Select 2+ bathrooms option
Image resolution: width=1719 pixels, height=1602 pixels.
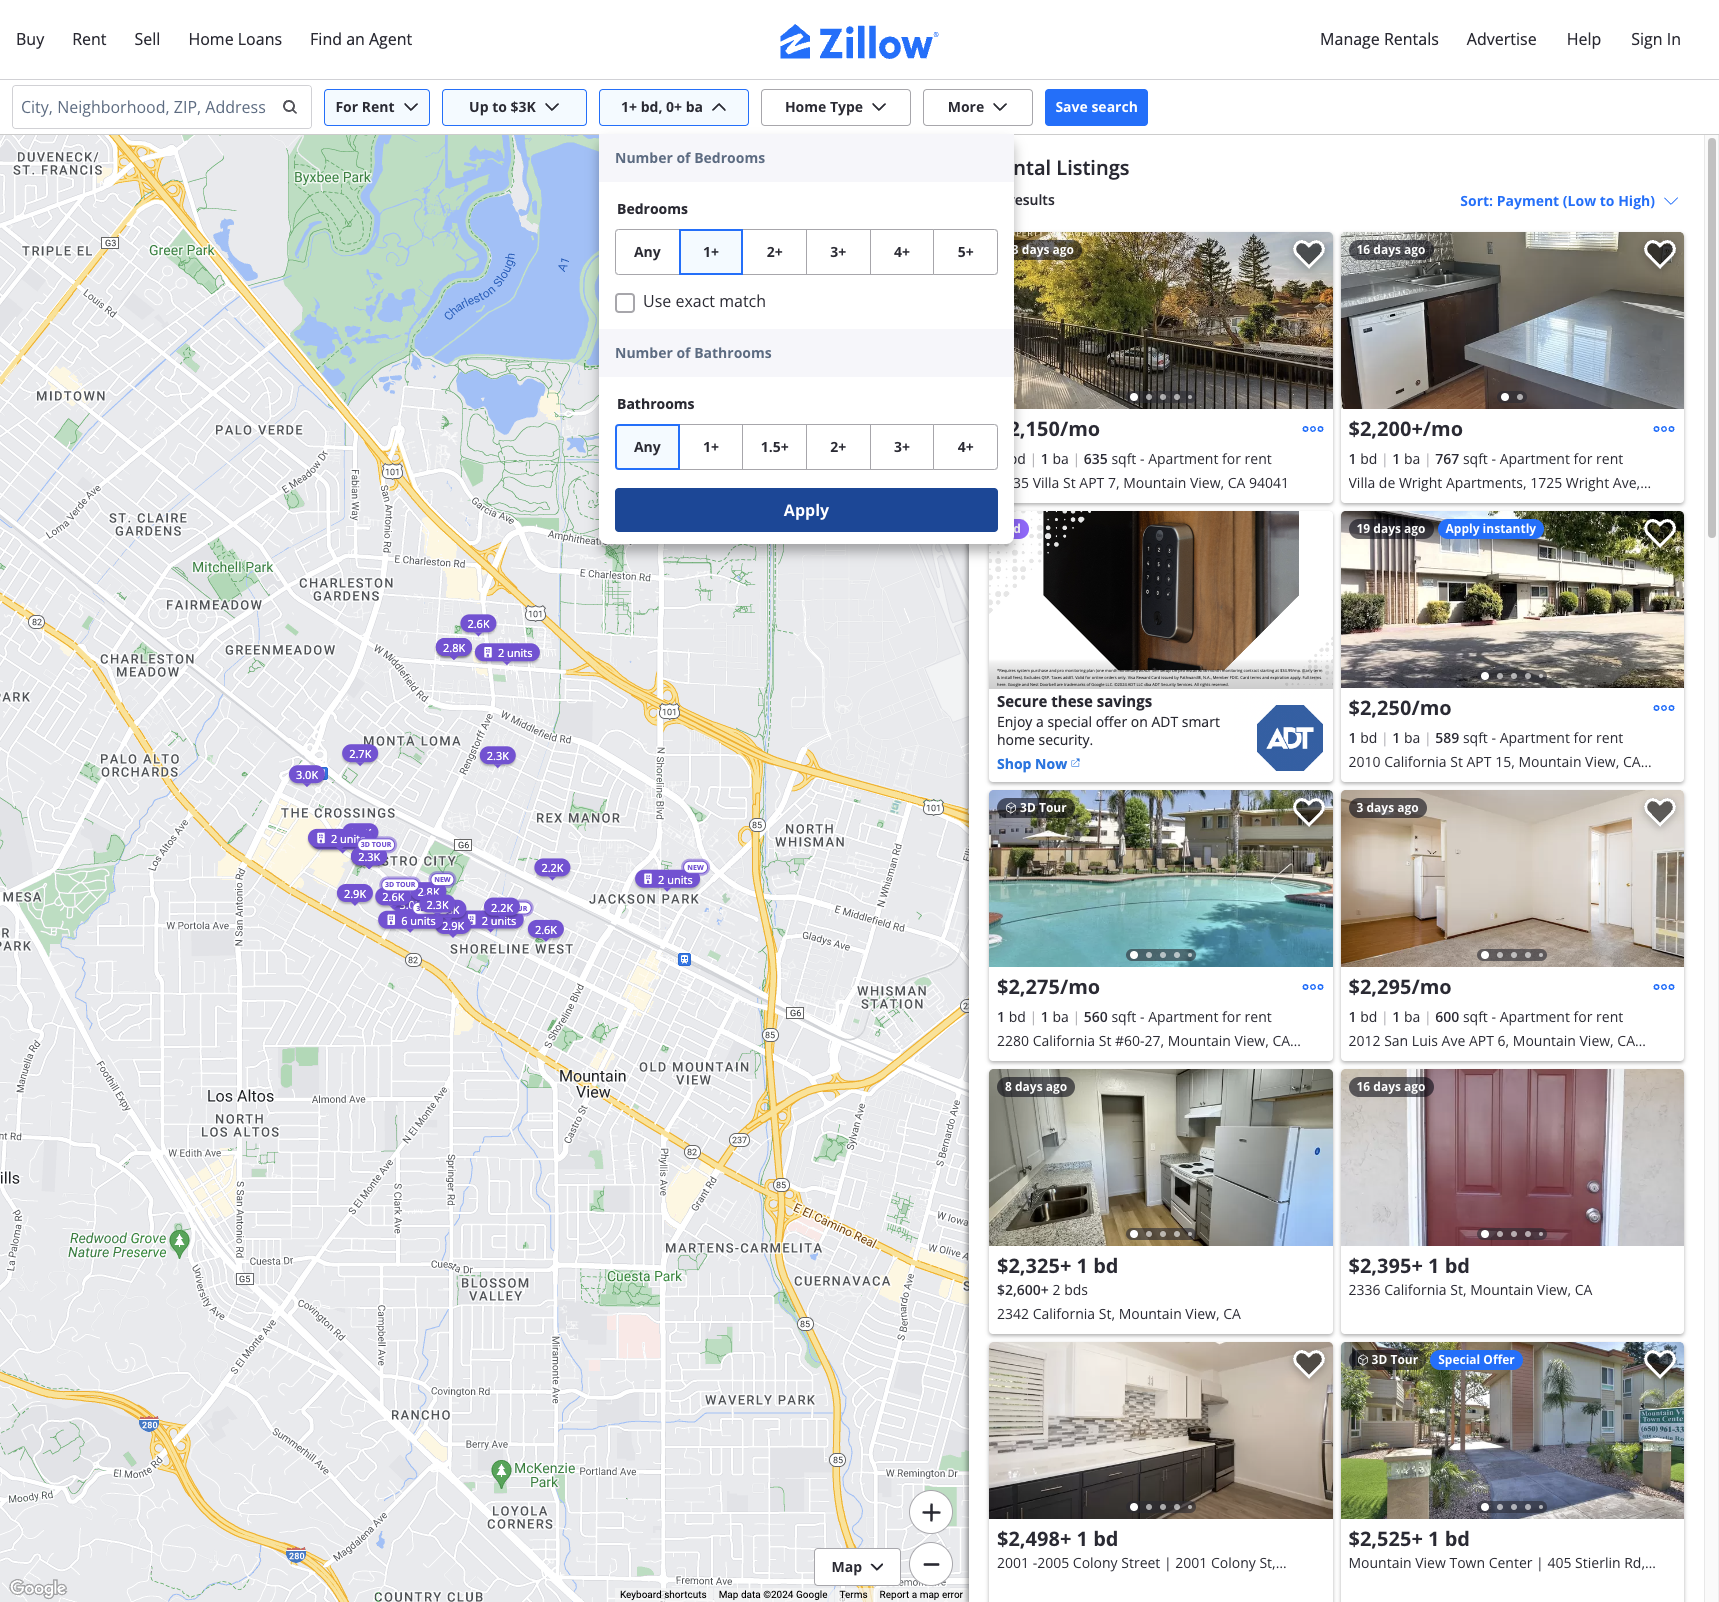tap(838, 447)
